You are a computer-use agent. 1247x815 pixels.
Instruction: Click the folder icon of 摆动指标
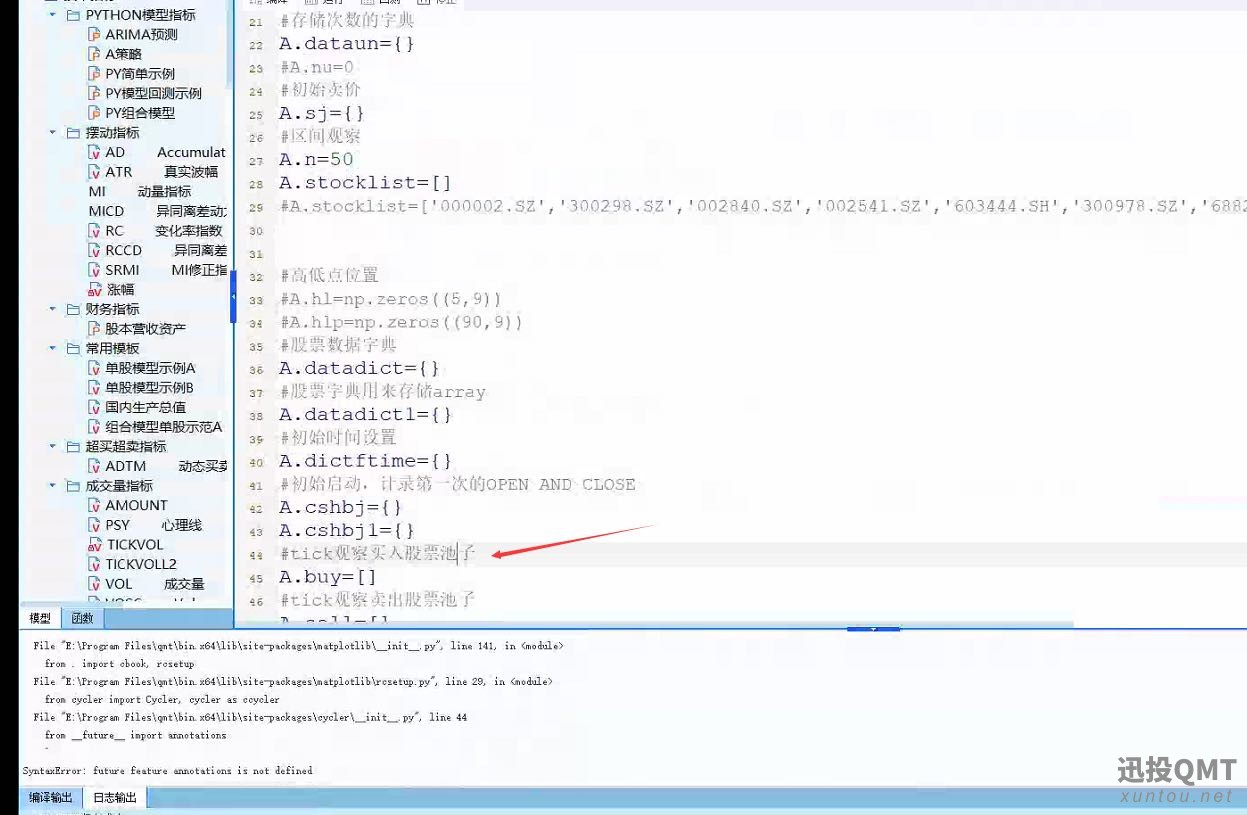coord(73,132)
